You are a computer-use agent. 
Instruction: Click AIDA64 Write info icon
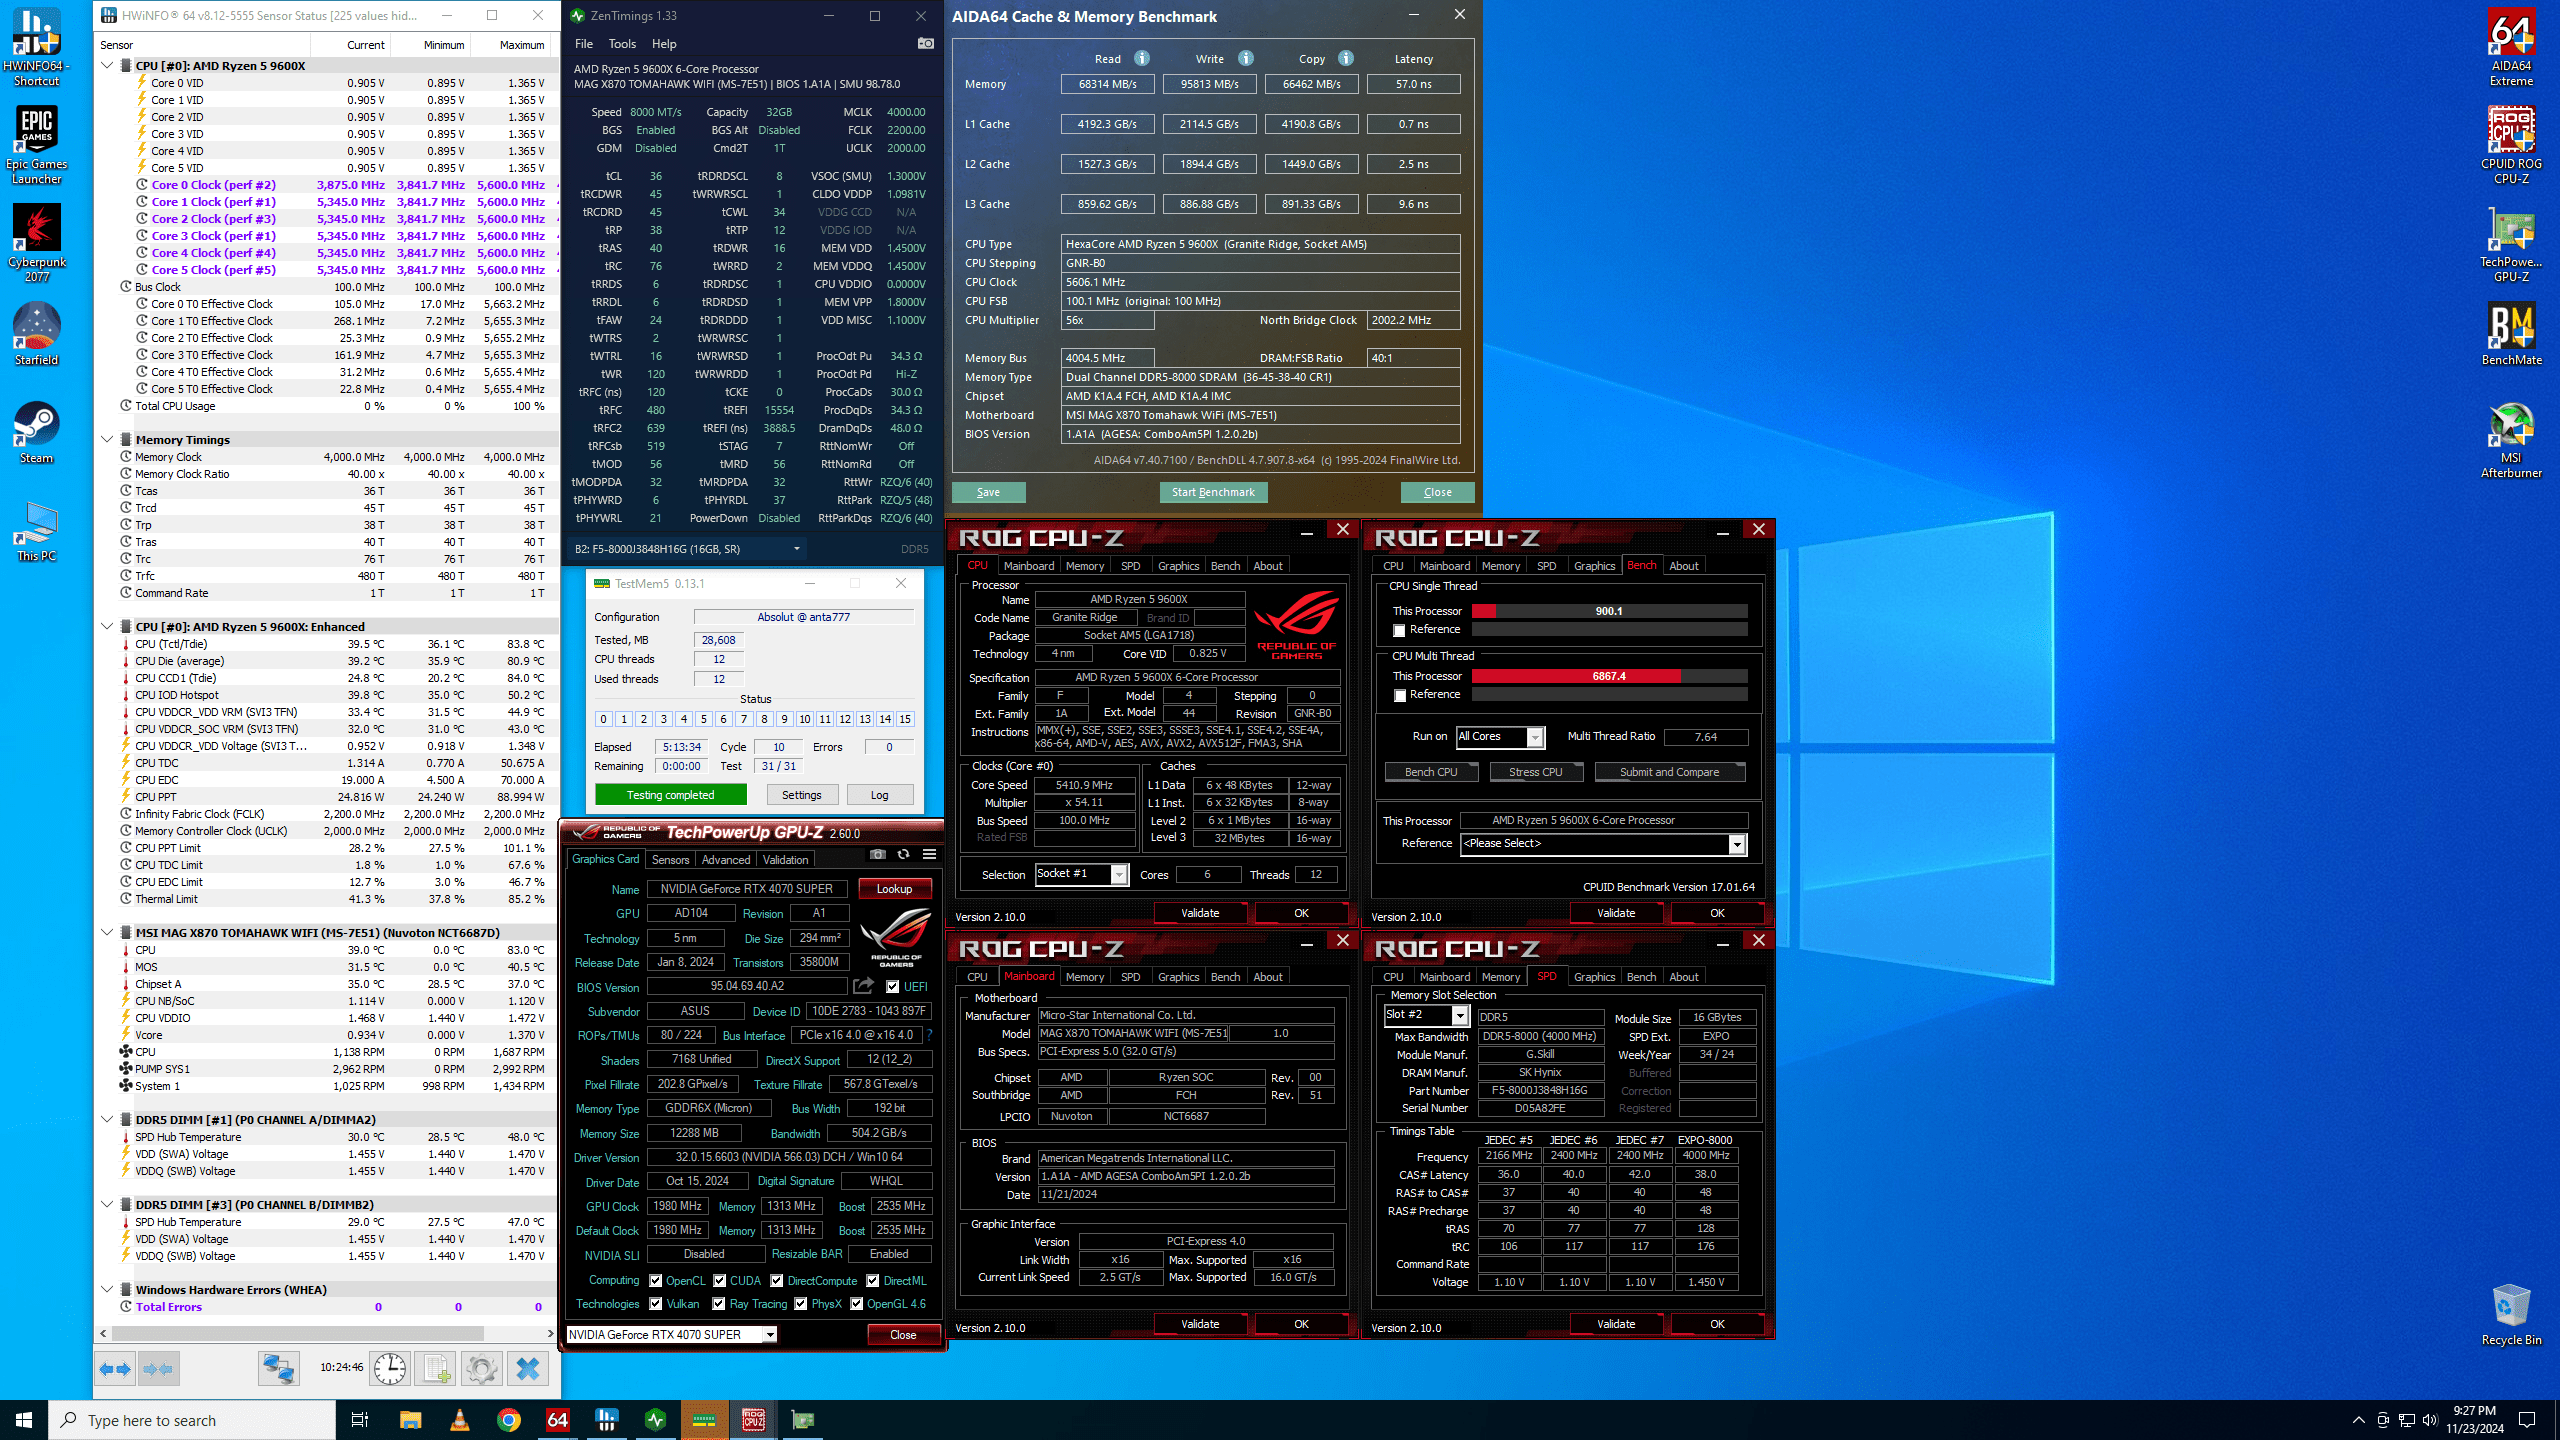tap(1246, 58)
